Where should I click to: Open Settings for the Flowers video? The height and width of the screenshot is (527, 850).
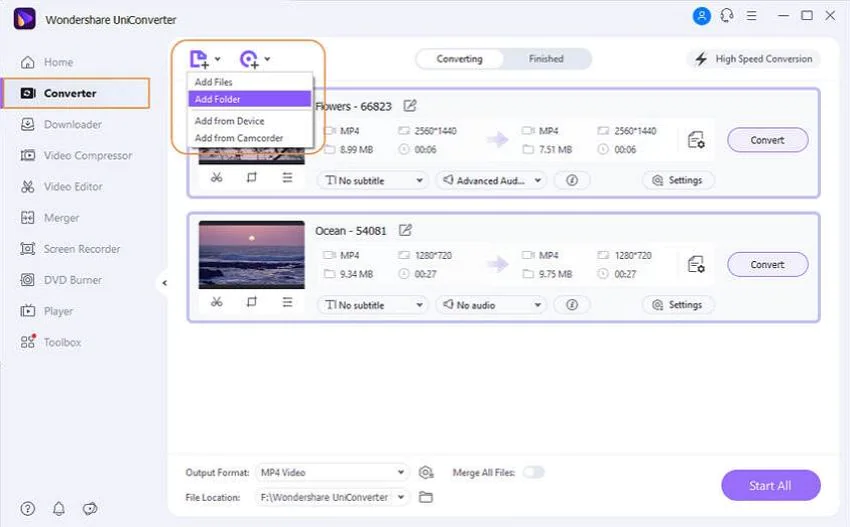[678, 181]
